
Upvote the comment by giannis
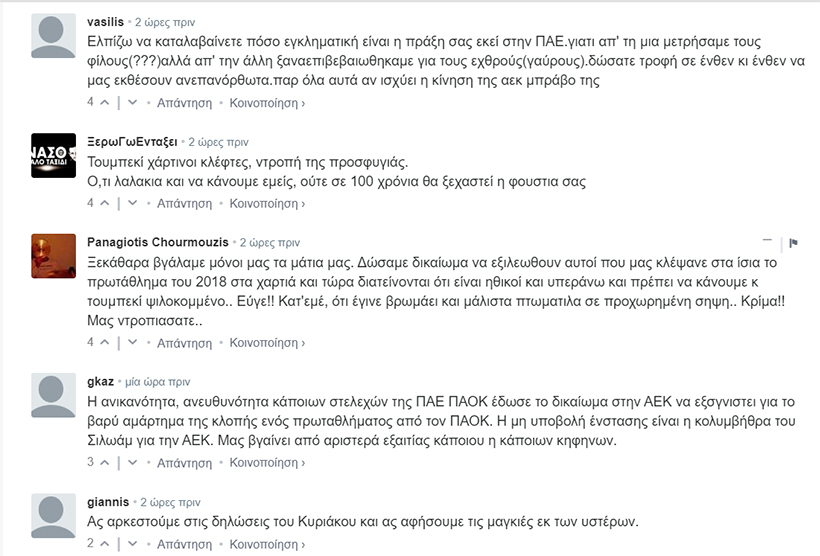[x=106, y=544]
